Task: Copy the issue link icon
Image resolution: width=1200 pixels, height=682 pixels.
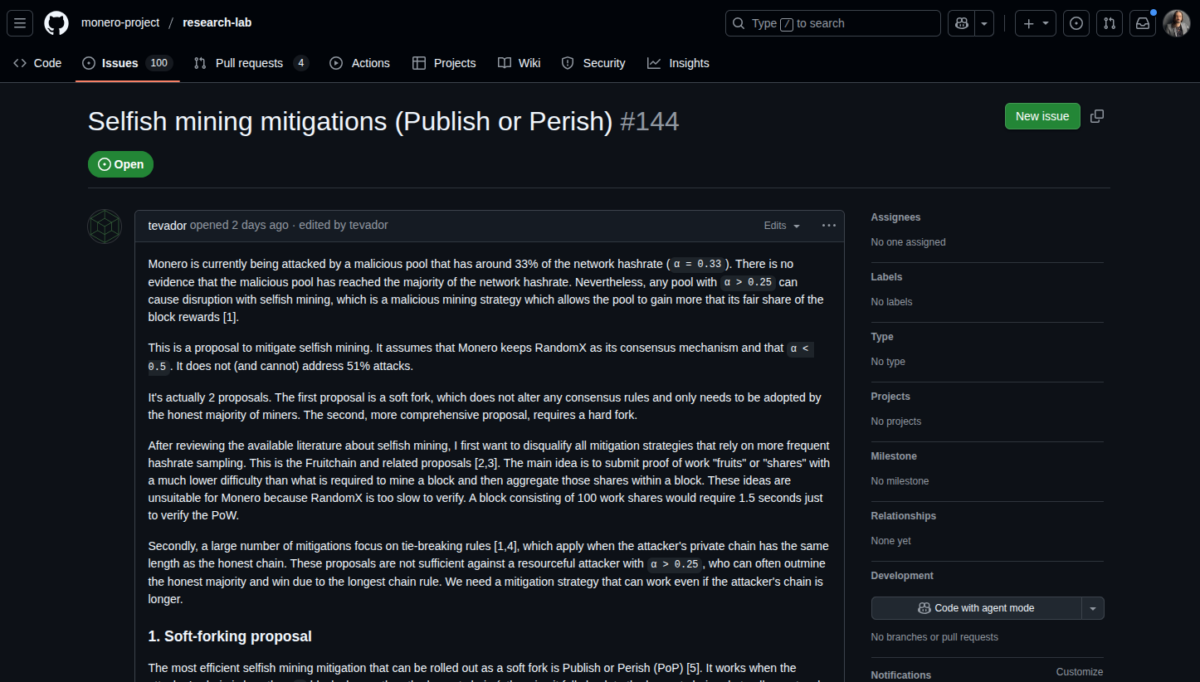Action: point(1097,116)
